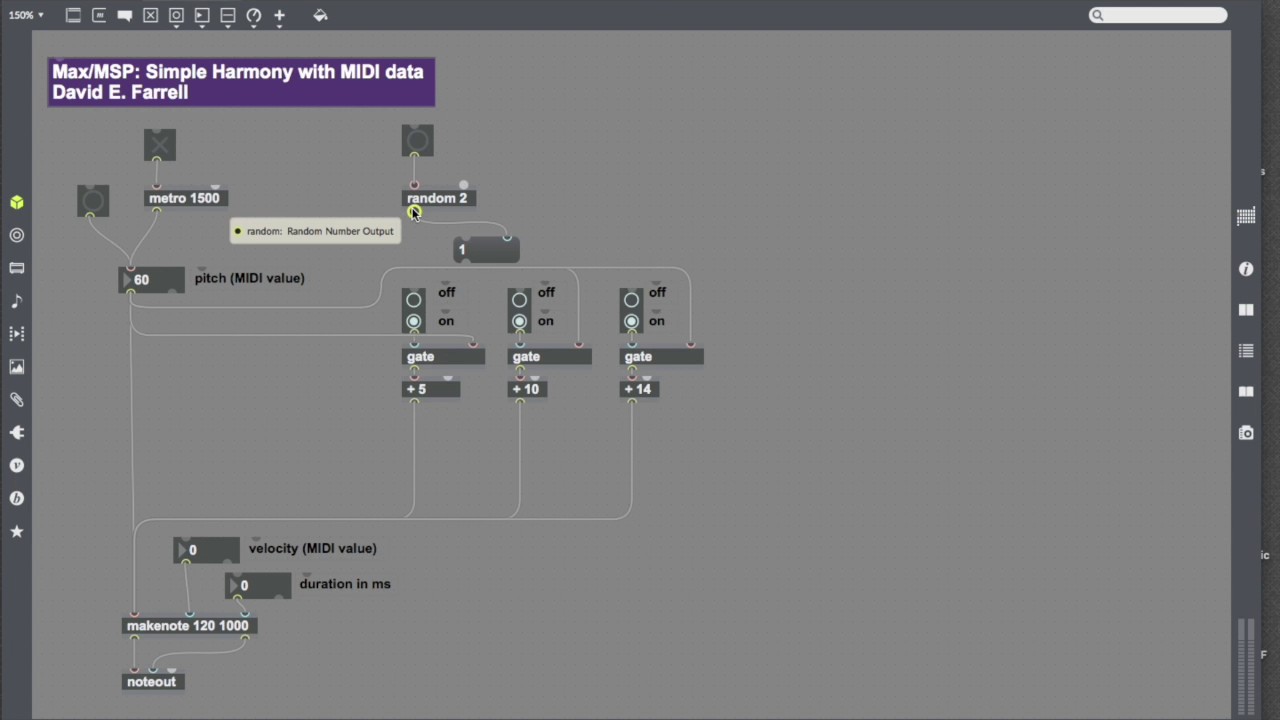Viewport: 1280px width, 720px height.
Task: Open the star collections icon
Action: click(17, 531)
